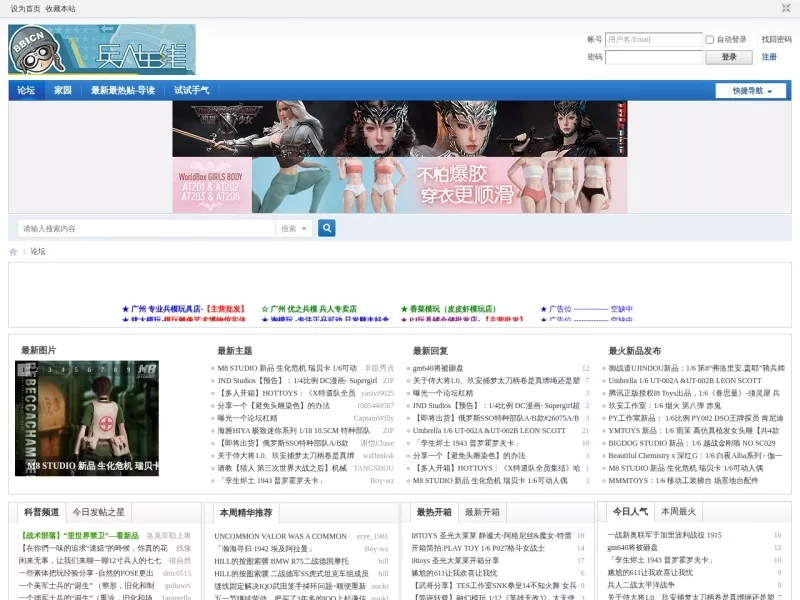This screenshot has height=600, width=800.
Task: Open the 广州 专业兵模玩具店 ad link
Action: pos(184,309)
